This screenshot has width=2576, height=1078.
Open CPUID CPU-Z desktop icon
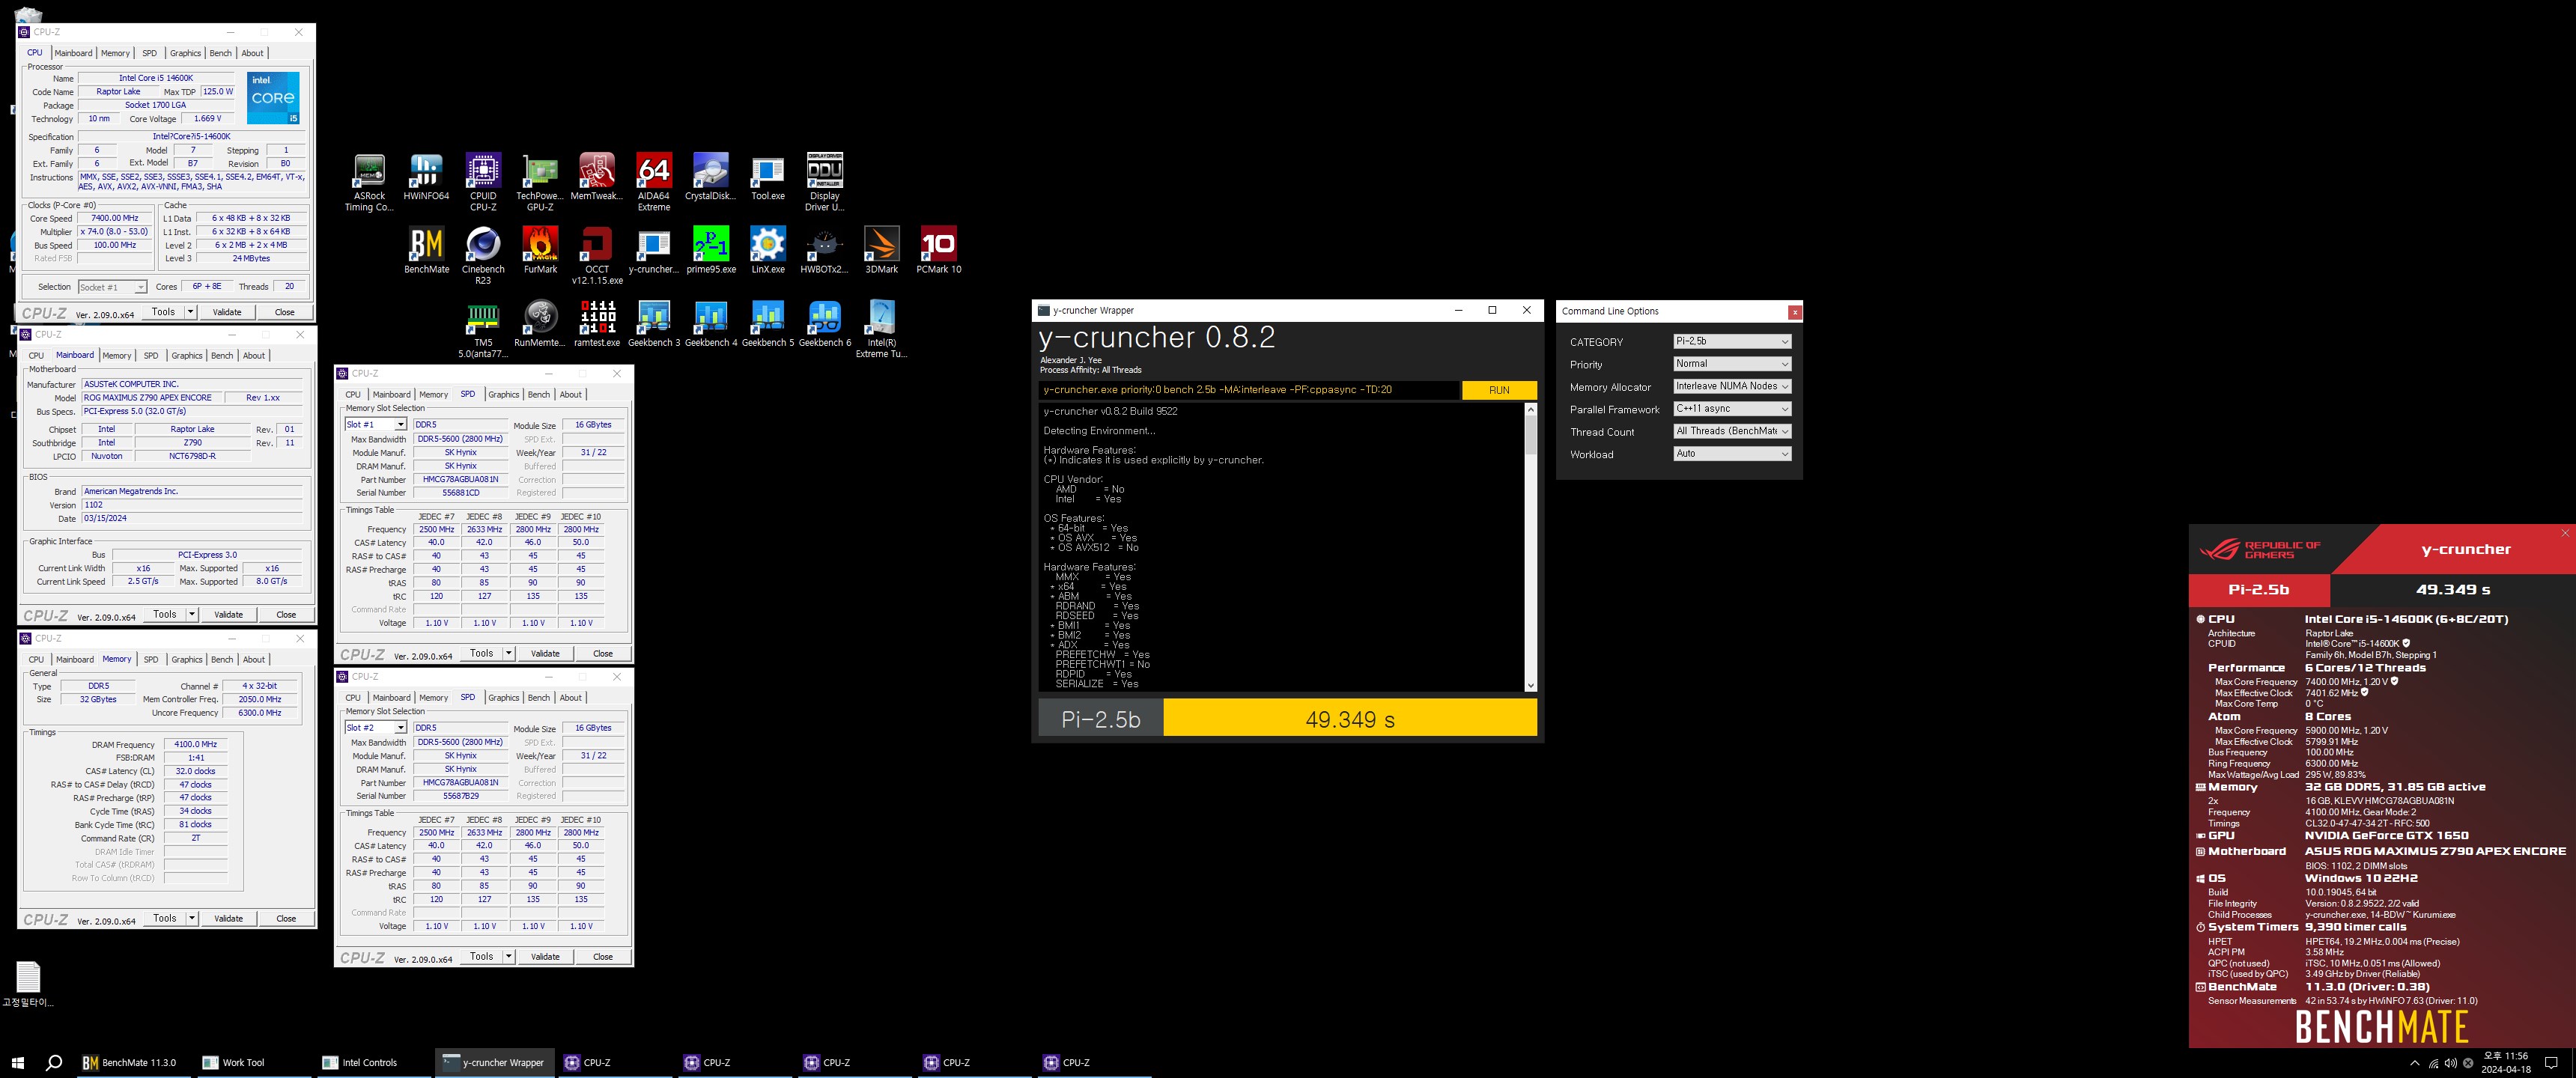coord(483,182)
